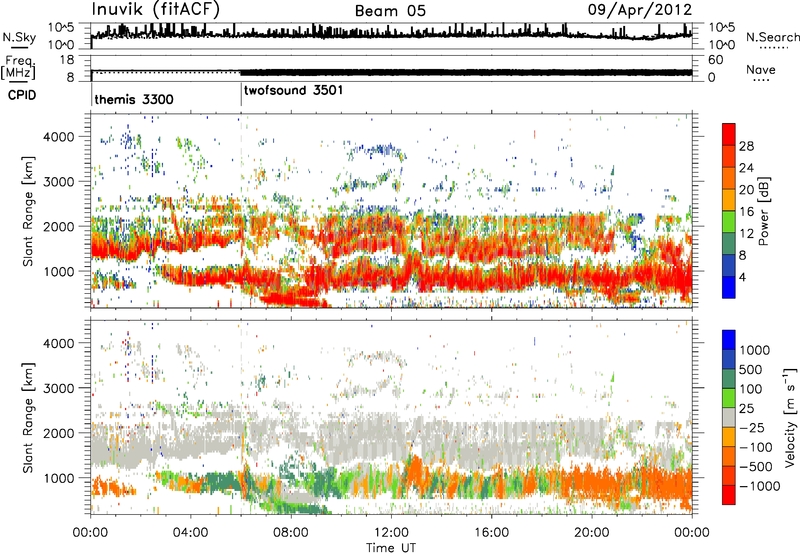Click '1000' on velocity panel range axis
Screen dimensions: 800x554
pos(58,478)
